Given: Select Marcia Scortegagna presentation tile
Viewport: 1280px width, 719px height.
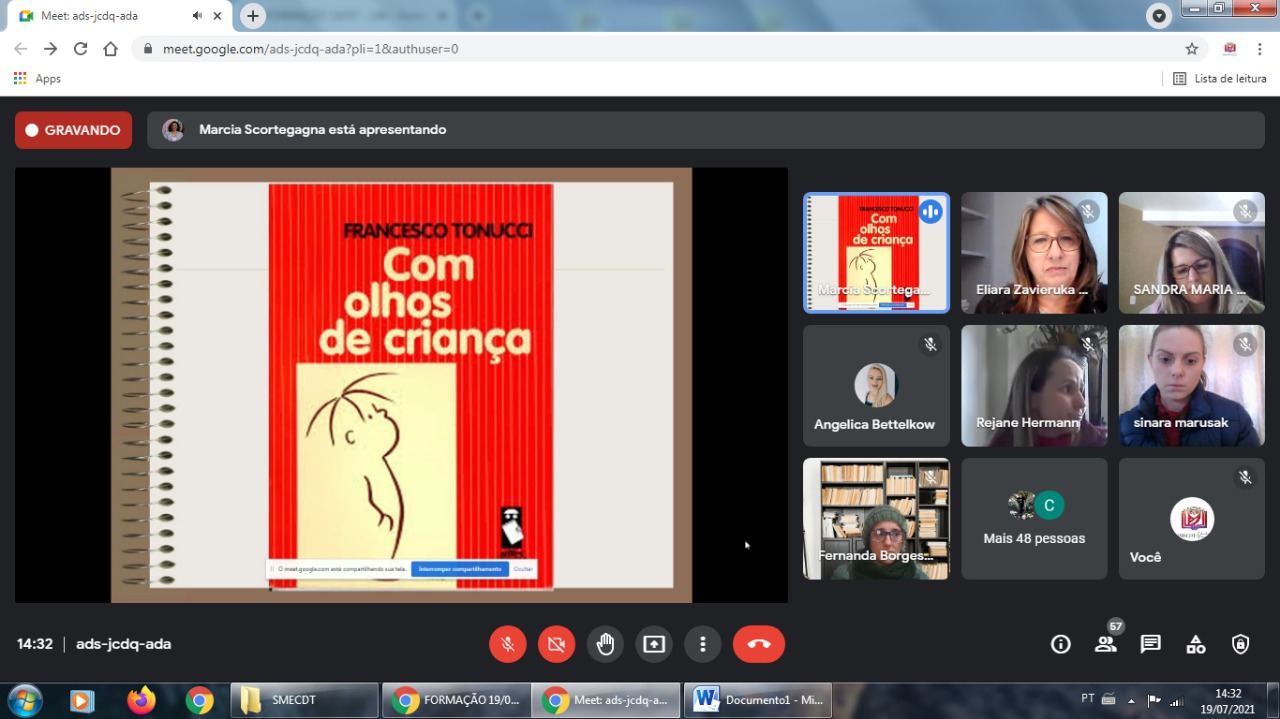Looking at the screenshot, I should [x=876, y=252].
